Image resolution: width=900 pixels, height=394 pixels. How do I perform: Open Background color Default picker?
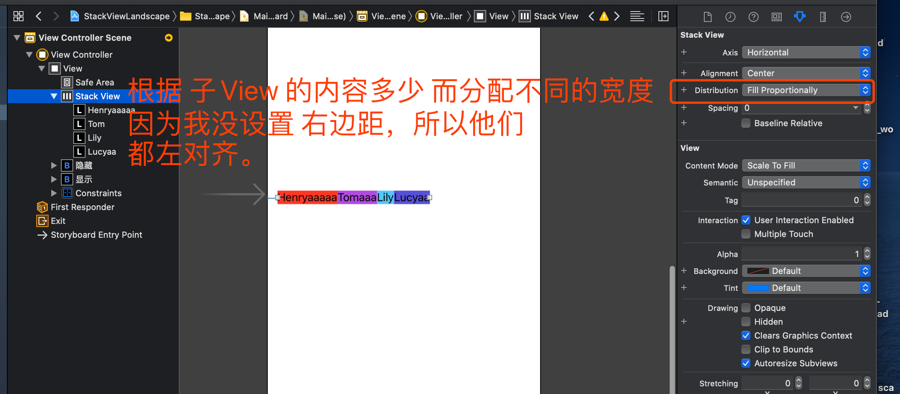click(x=806, y=271)
